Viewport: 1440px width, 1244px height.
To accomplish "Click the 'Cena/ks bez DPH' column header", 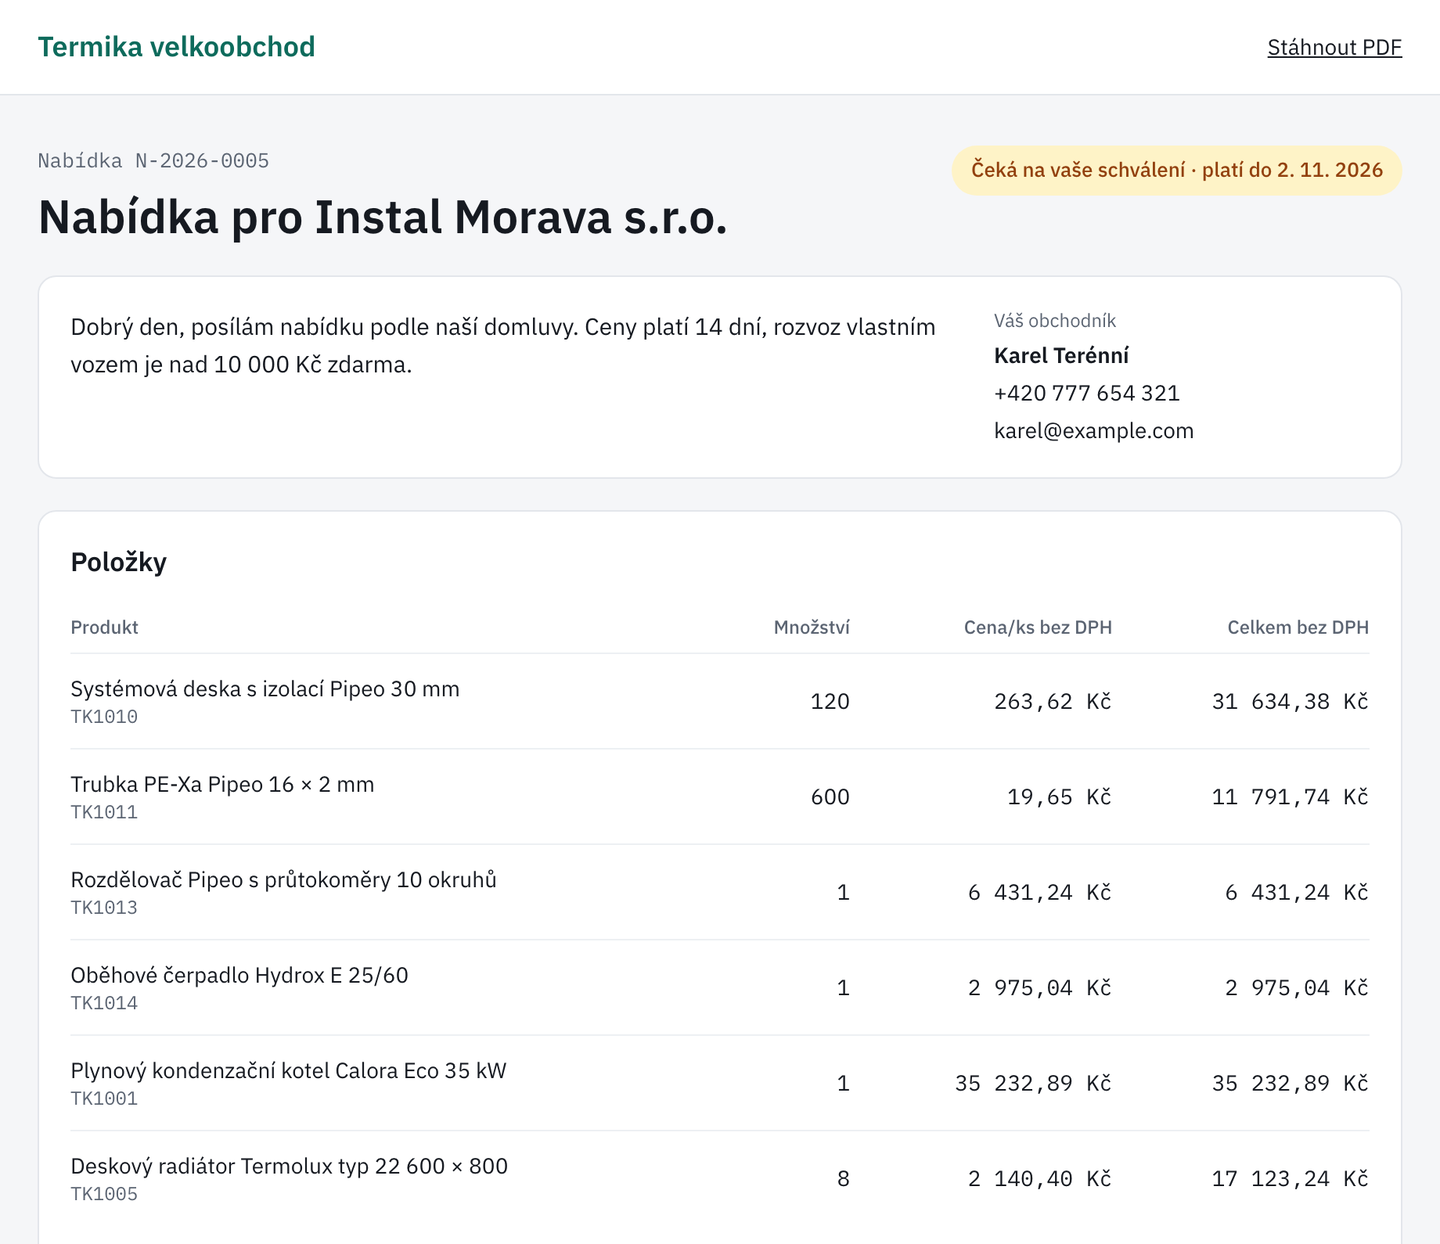I will [1038, 627].
